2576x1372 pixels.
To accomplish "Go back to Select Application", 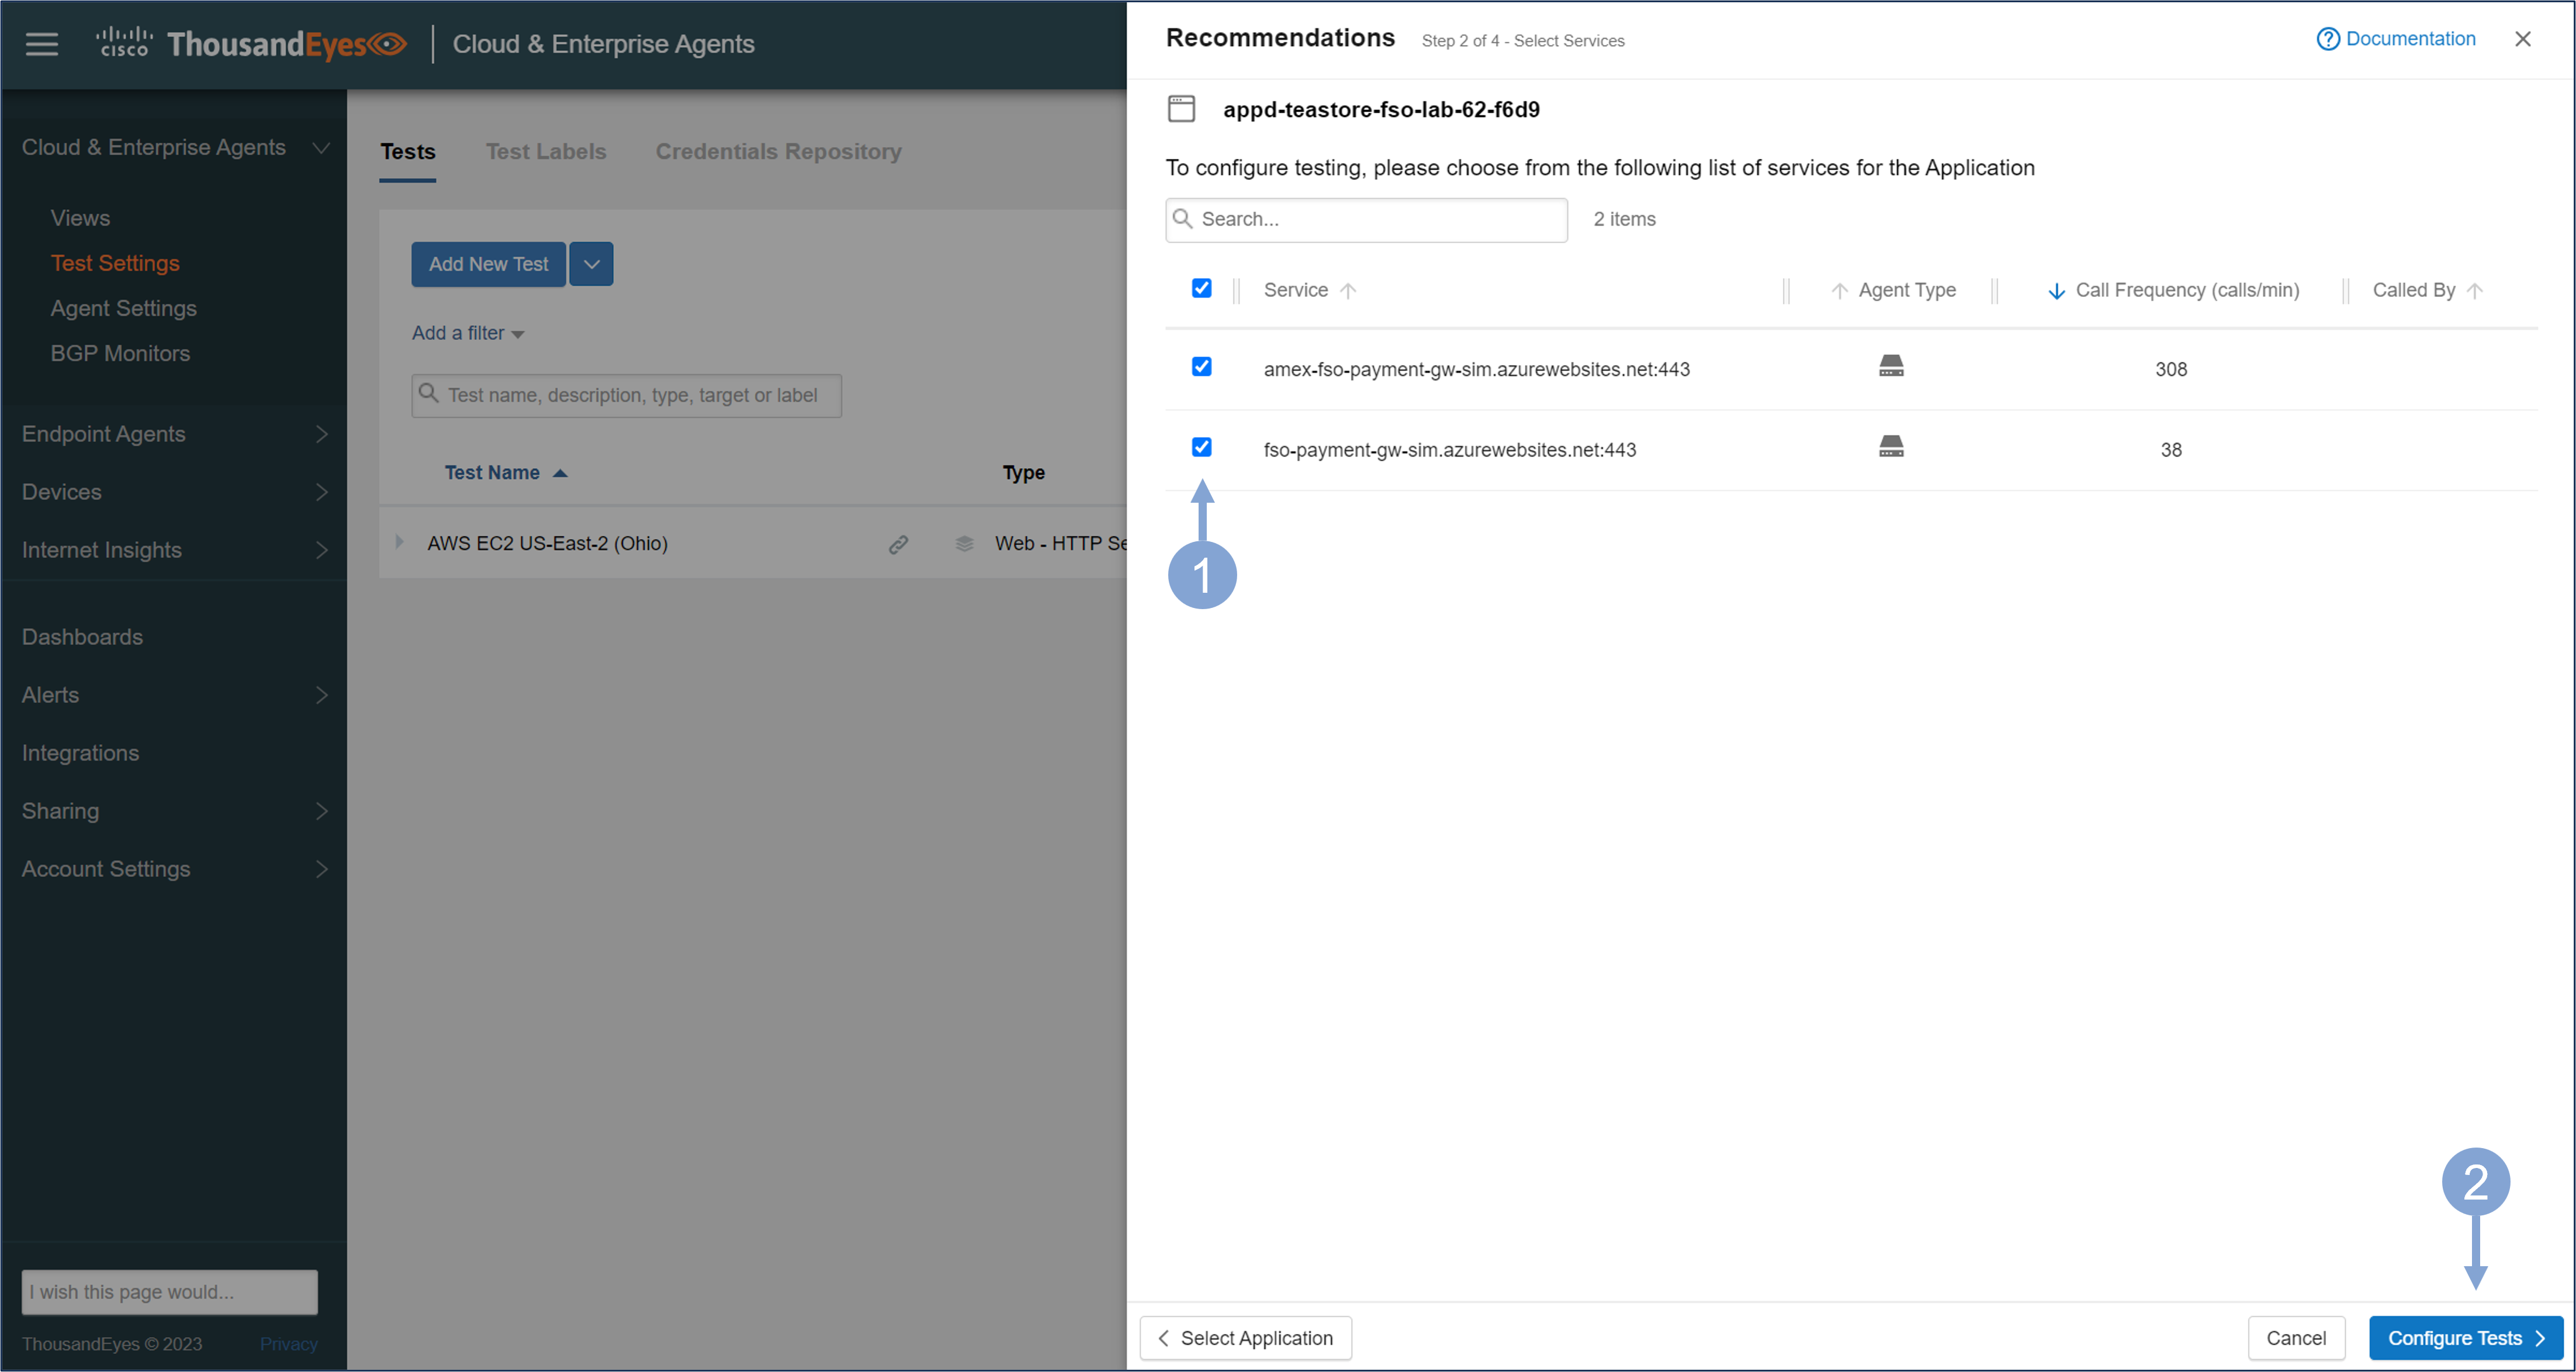I will click(1245, 1337).
